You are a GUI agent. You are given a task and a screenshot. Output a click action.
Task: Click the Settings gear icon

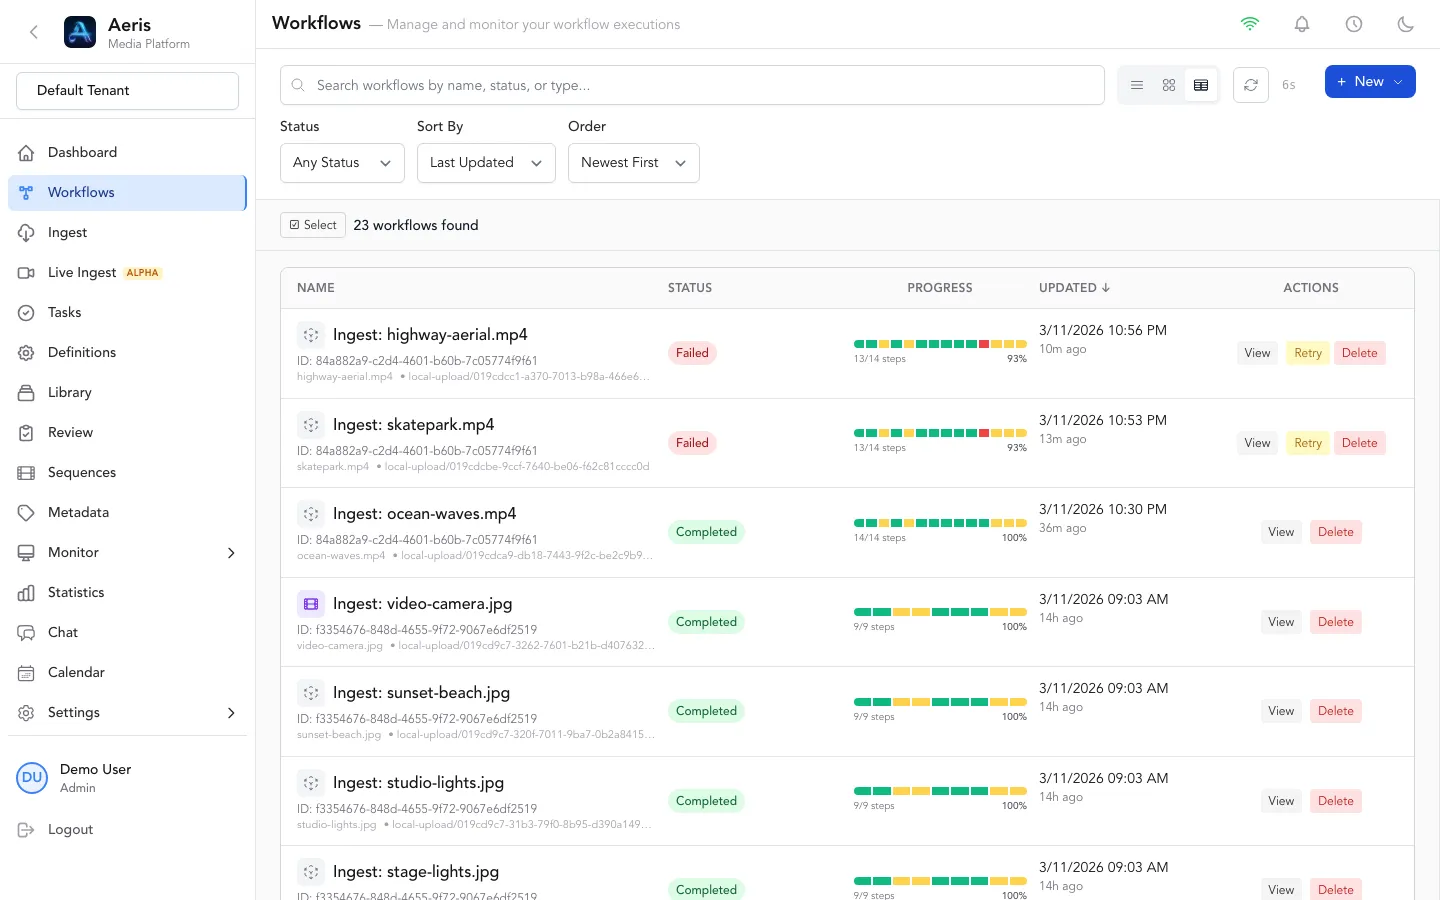coord(26,712)
